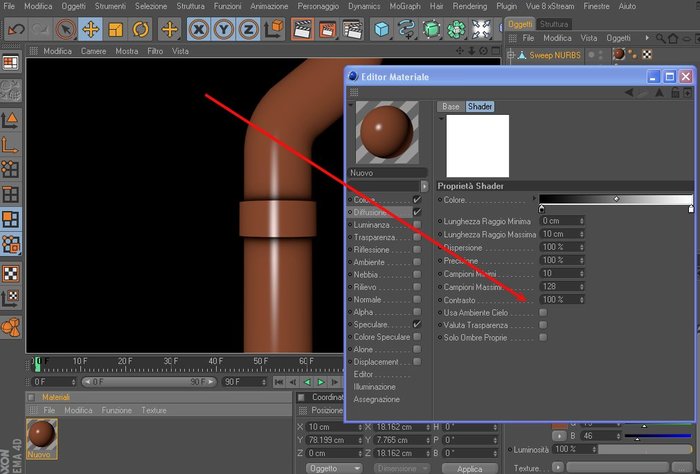
Task: Select the points mode icon
Action: pos(11,169)
